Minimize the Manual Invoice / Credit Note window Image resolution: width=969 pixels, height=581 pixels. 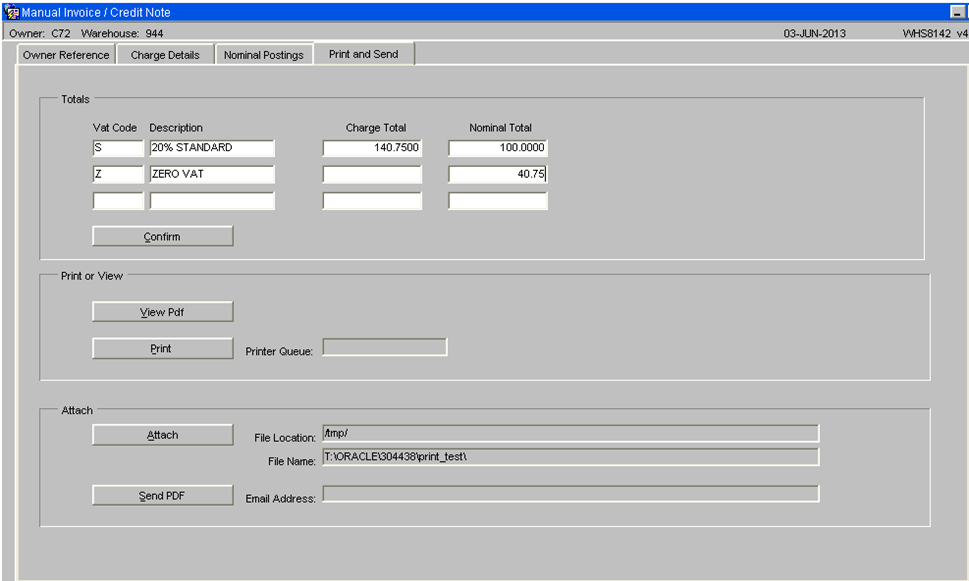tap(957, 12)
